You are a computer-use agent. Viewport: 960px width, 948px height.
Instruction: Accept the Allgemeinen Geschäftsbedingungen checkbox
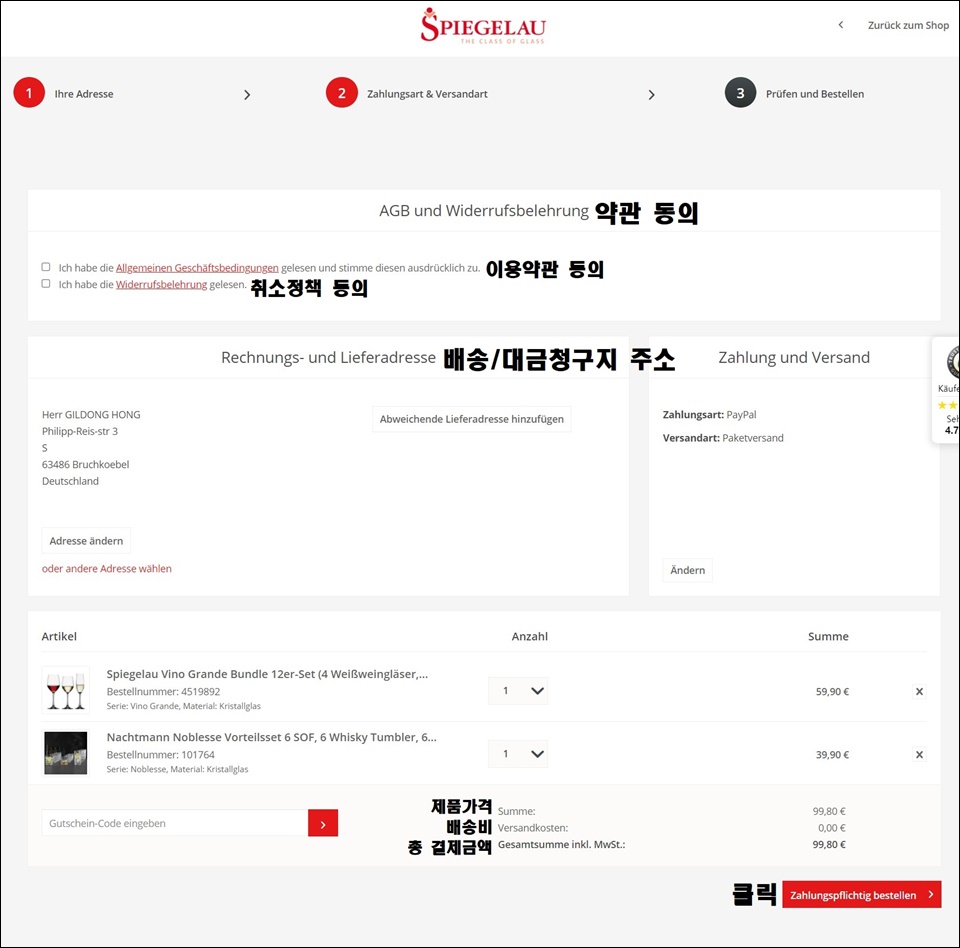46,267
